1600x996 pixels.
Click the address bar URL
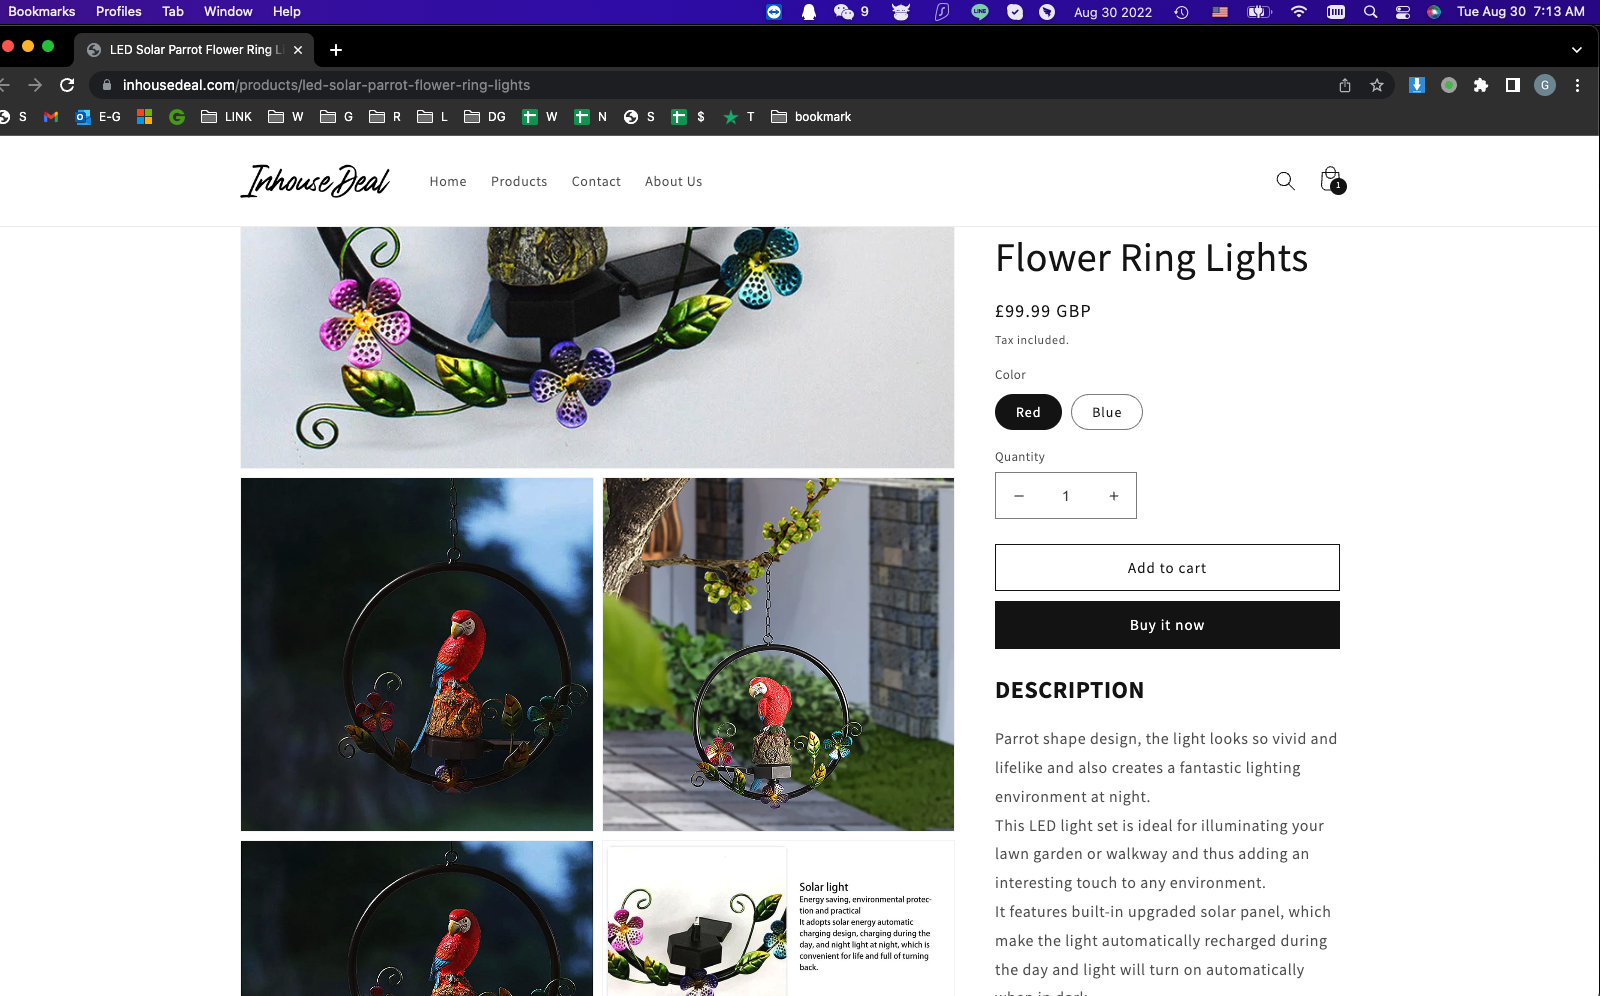coord(326,85)
